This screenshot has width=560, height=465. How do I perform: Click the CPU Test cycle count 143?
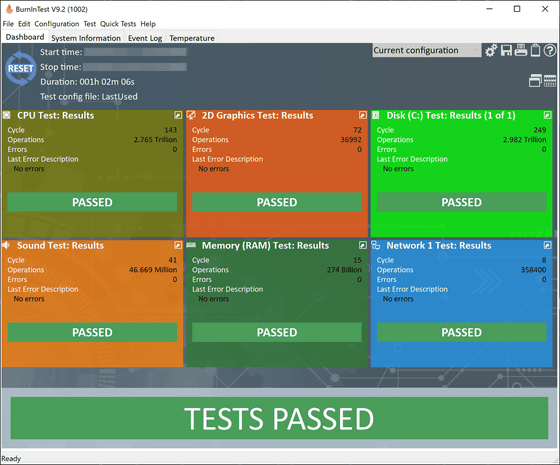171,130
